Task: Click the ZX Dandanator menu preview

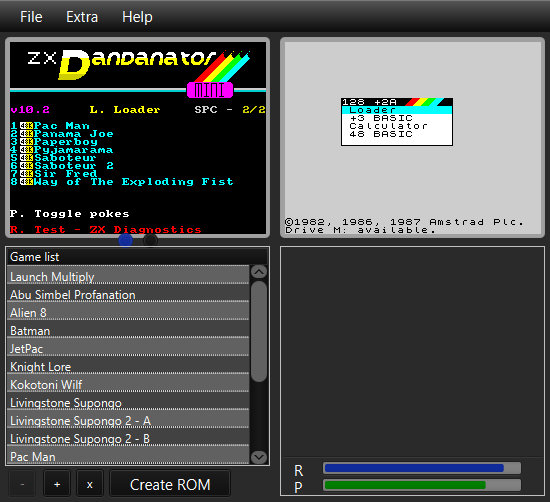Action: click(138, 138)
